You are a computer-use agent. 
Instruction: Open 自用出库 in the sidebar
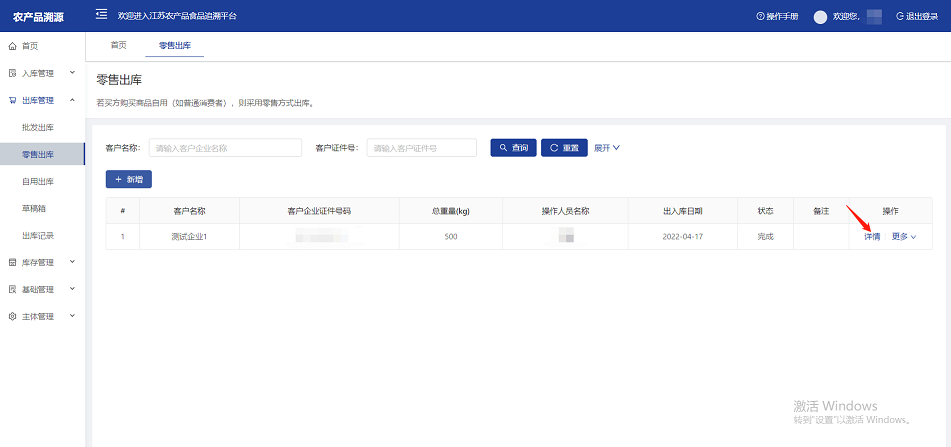[x=38, y=181]
